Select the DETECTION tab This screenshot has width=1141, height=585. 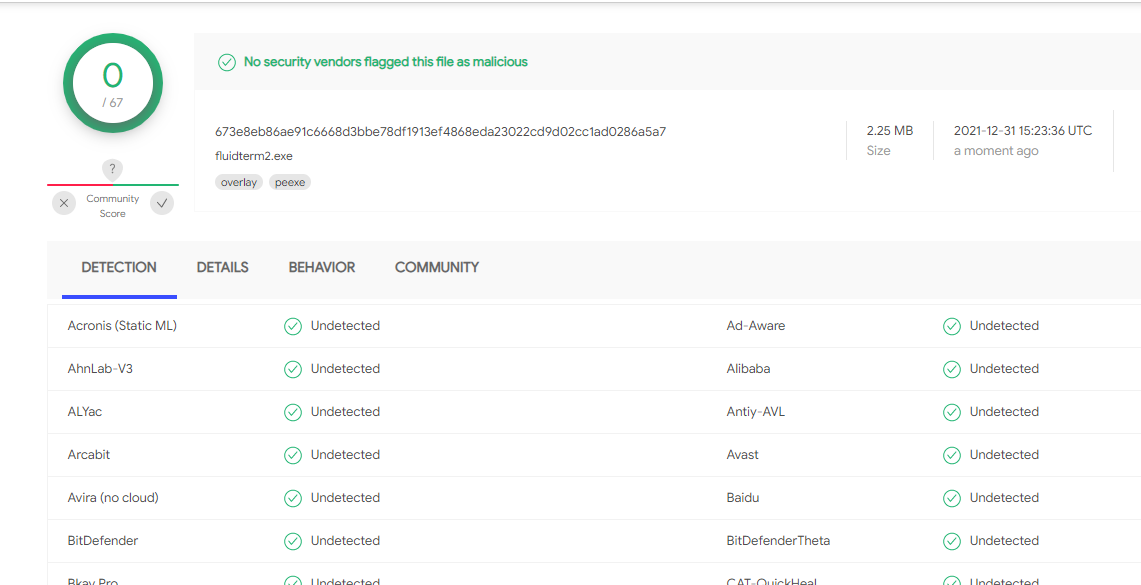click(119, 268)
